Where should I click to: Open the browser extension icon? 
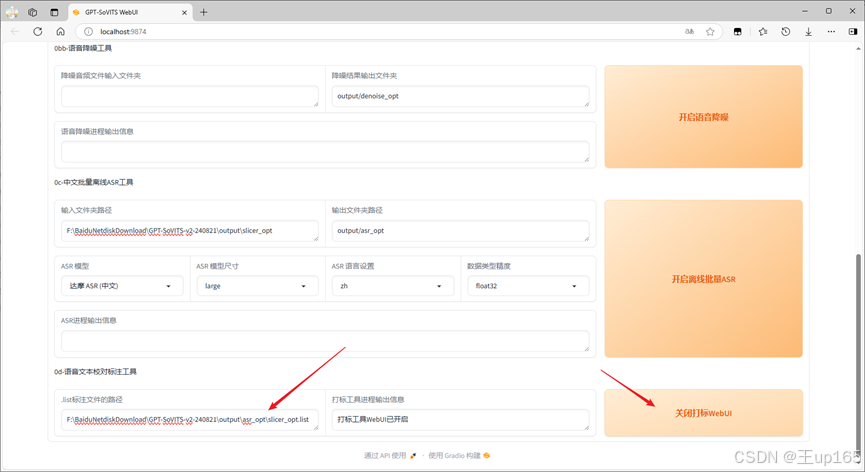point(738,31)
